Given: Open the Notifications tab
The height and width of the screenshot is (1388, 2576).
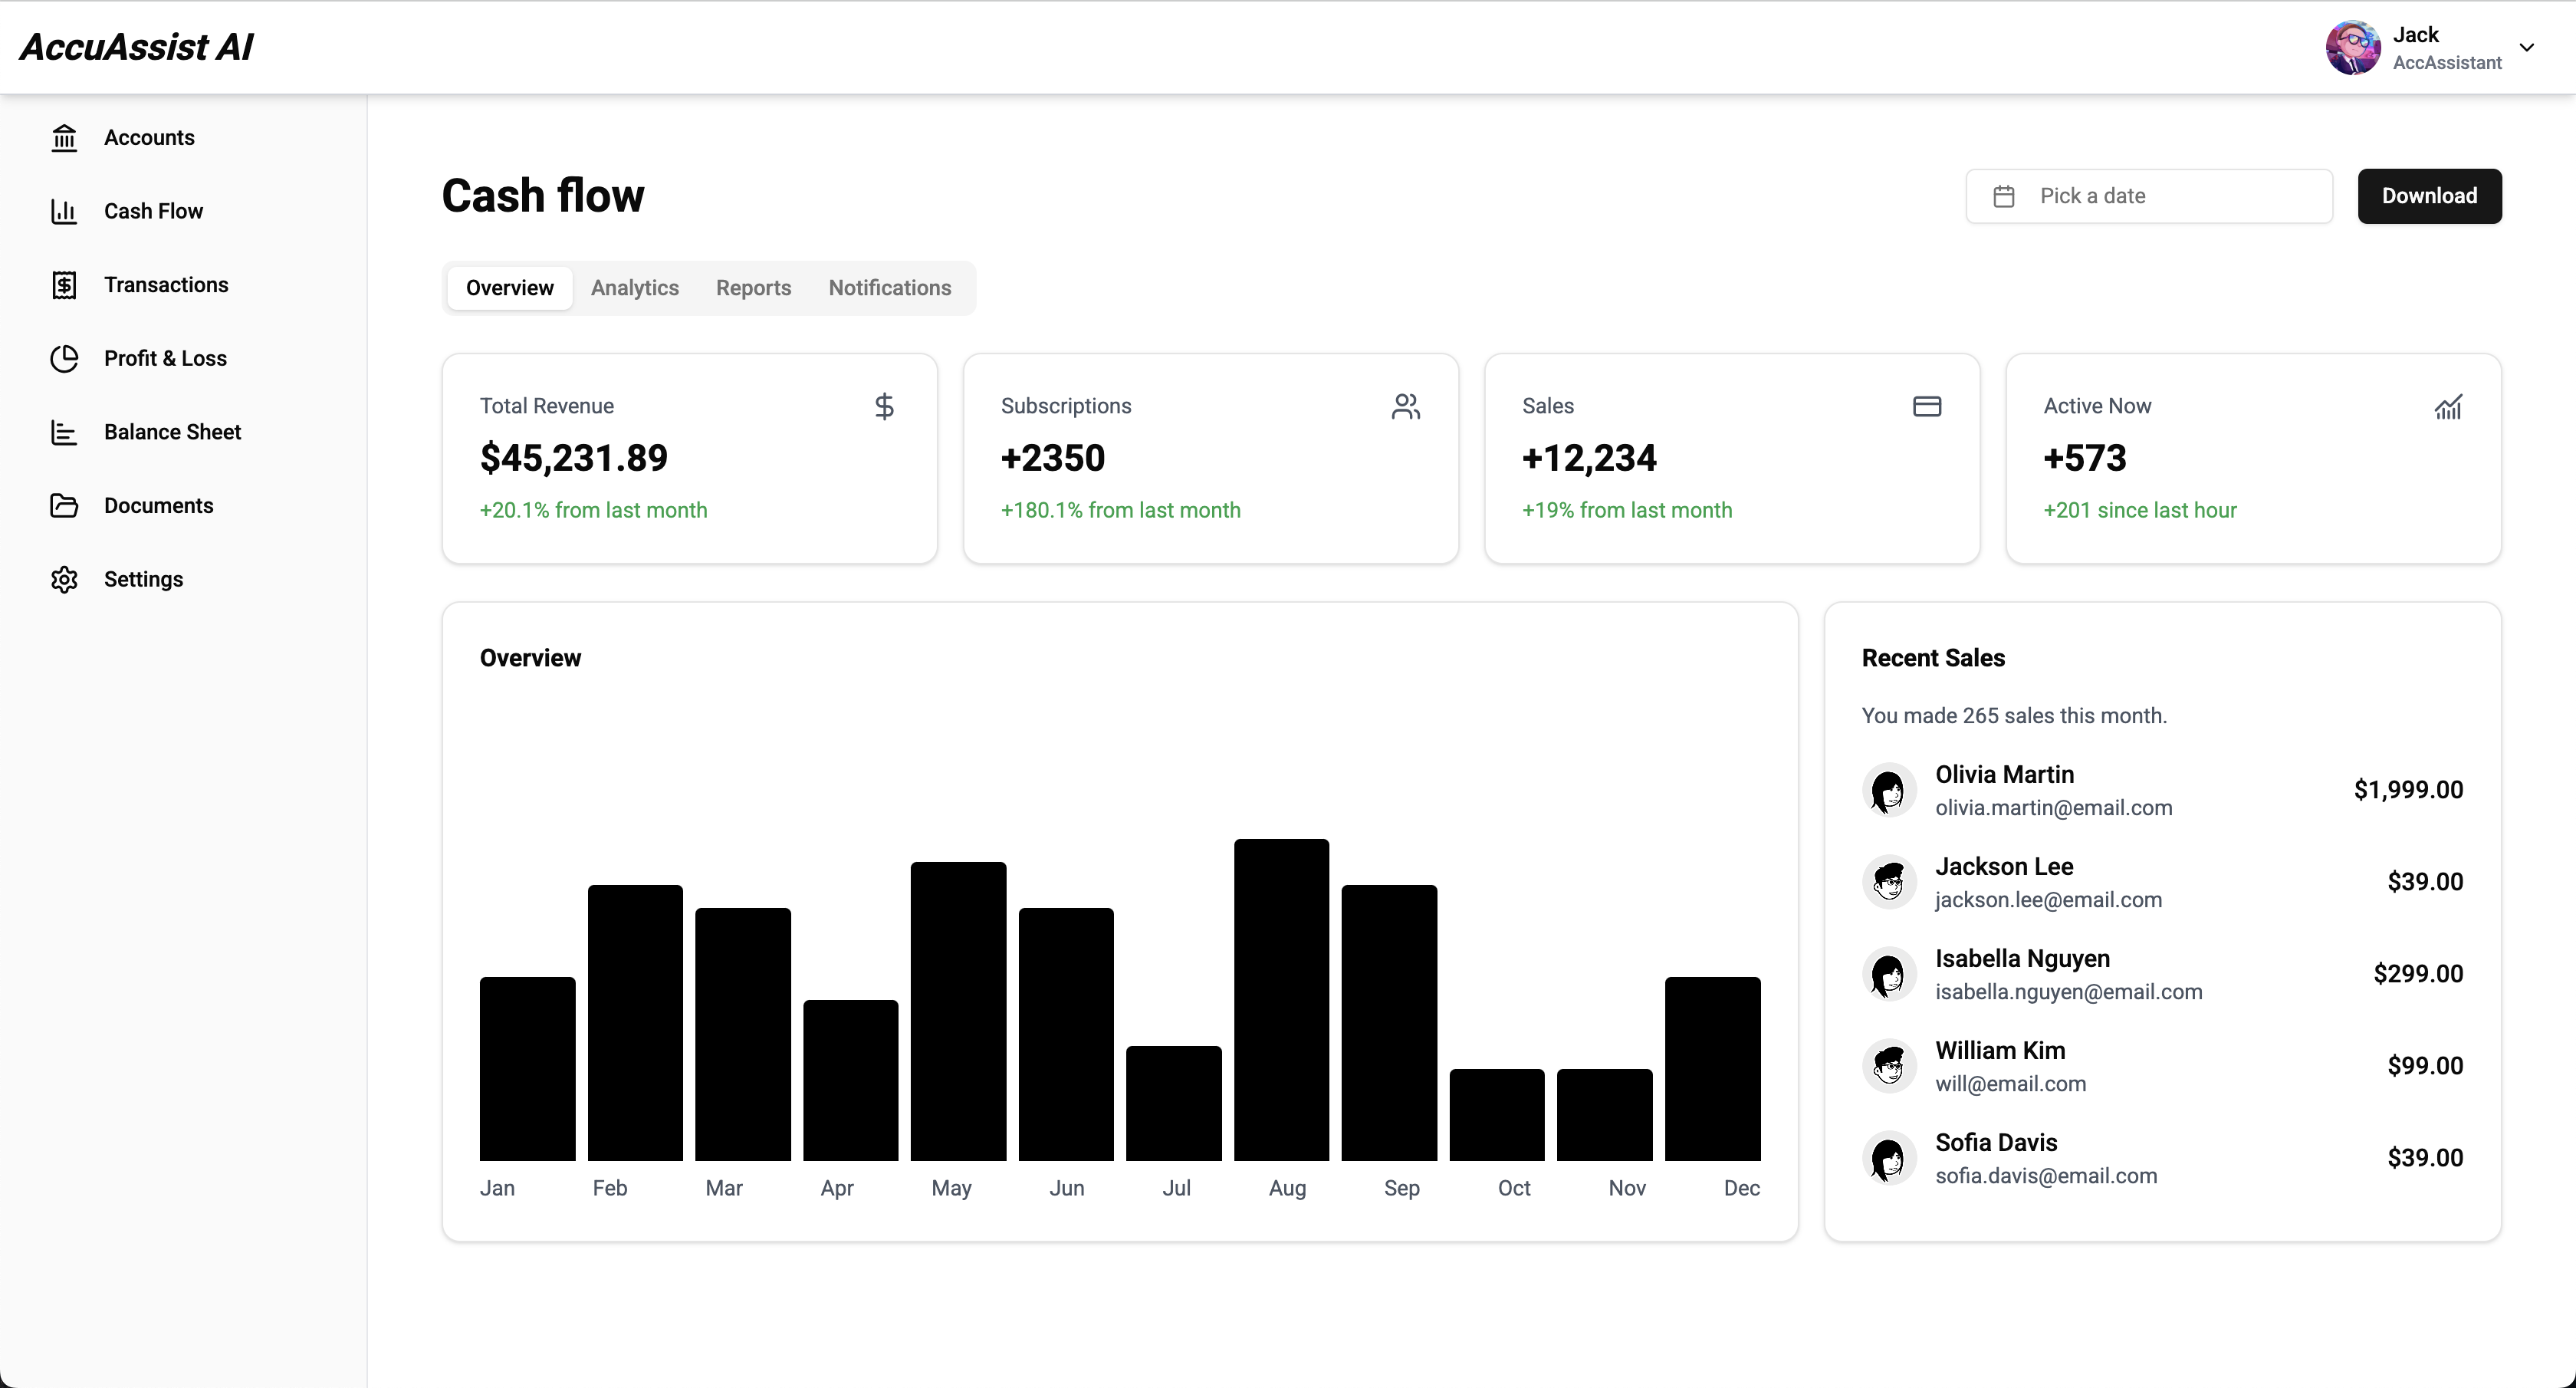Looking at the screenshot, I should pos(890,288).
